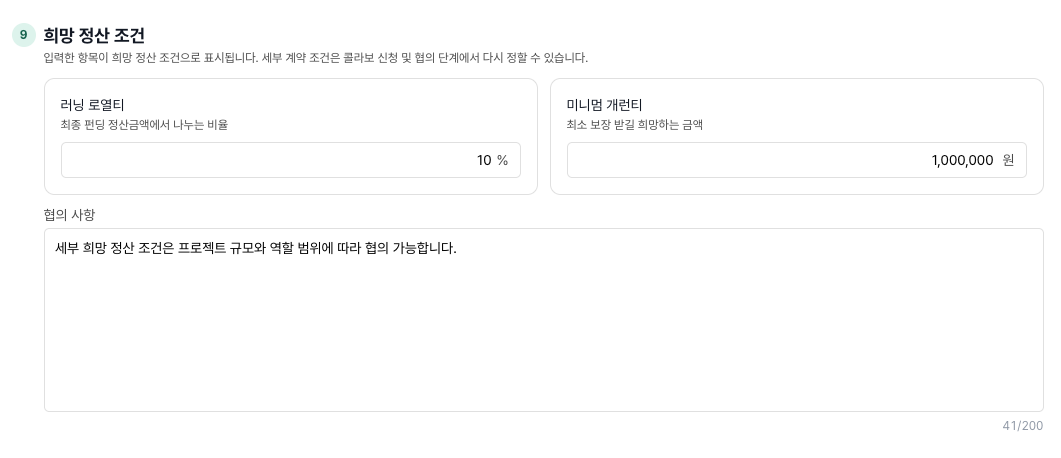The height and width of the screenshot is (458, 1061).
Task: Click the 미니멈 개런티 label
Action: (x=604, y=105)
